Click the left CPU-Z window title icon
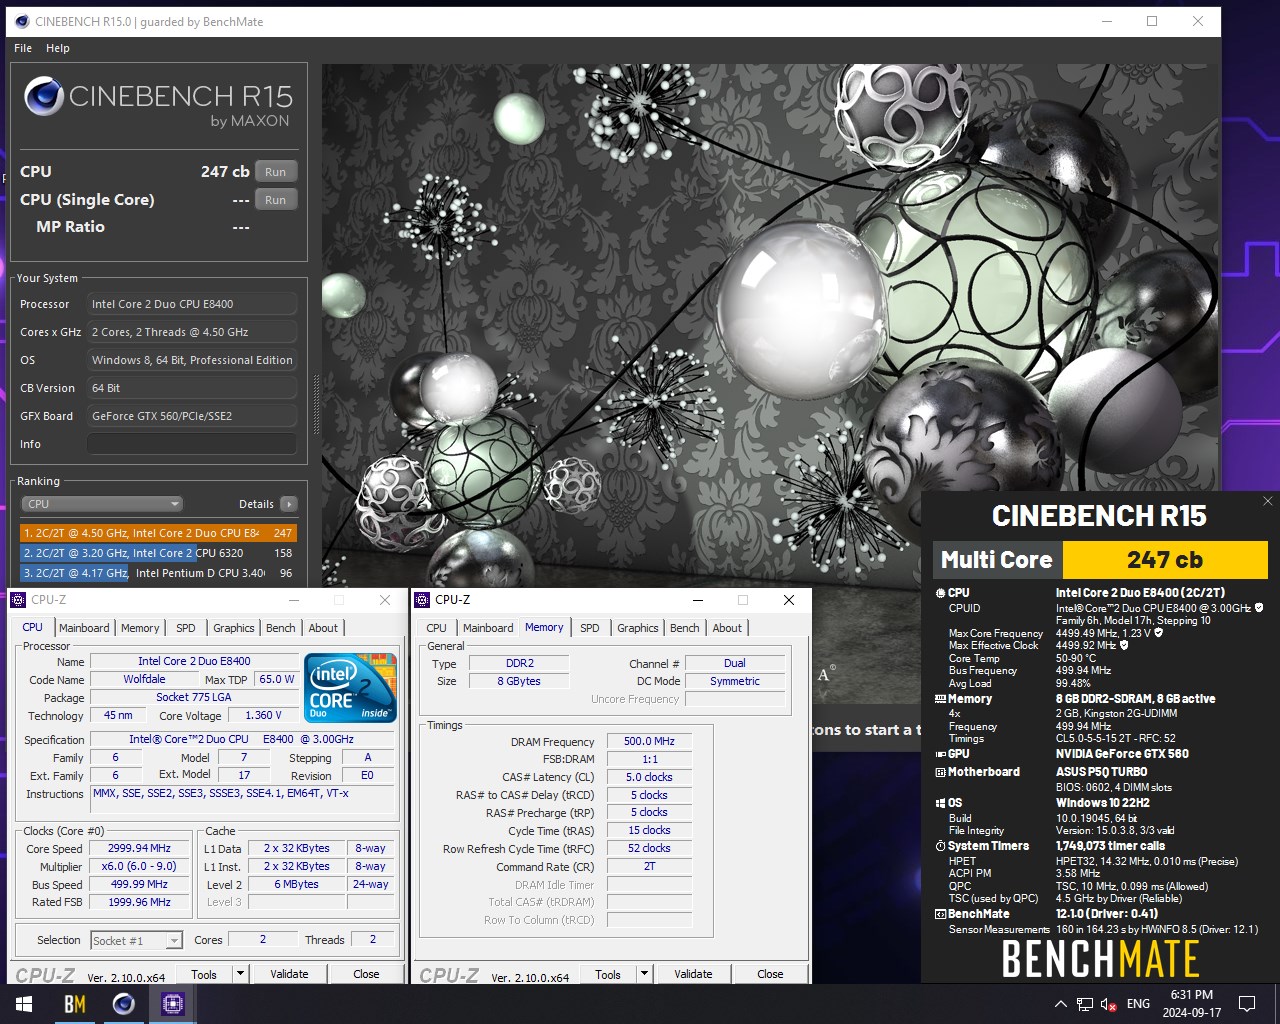Viewport: 1280px width, 1024px height. point(18,600)
